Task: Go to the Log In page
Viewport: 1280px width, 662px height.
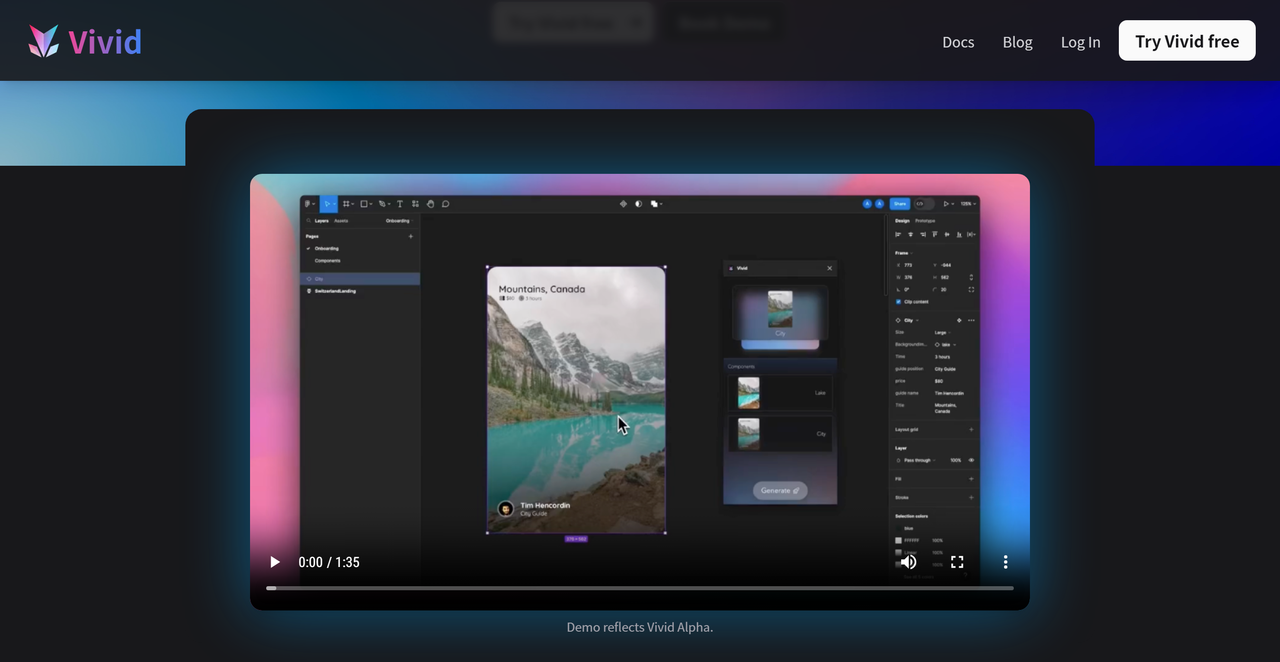Action: pyautogui.click(x=1080, y=42)
